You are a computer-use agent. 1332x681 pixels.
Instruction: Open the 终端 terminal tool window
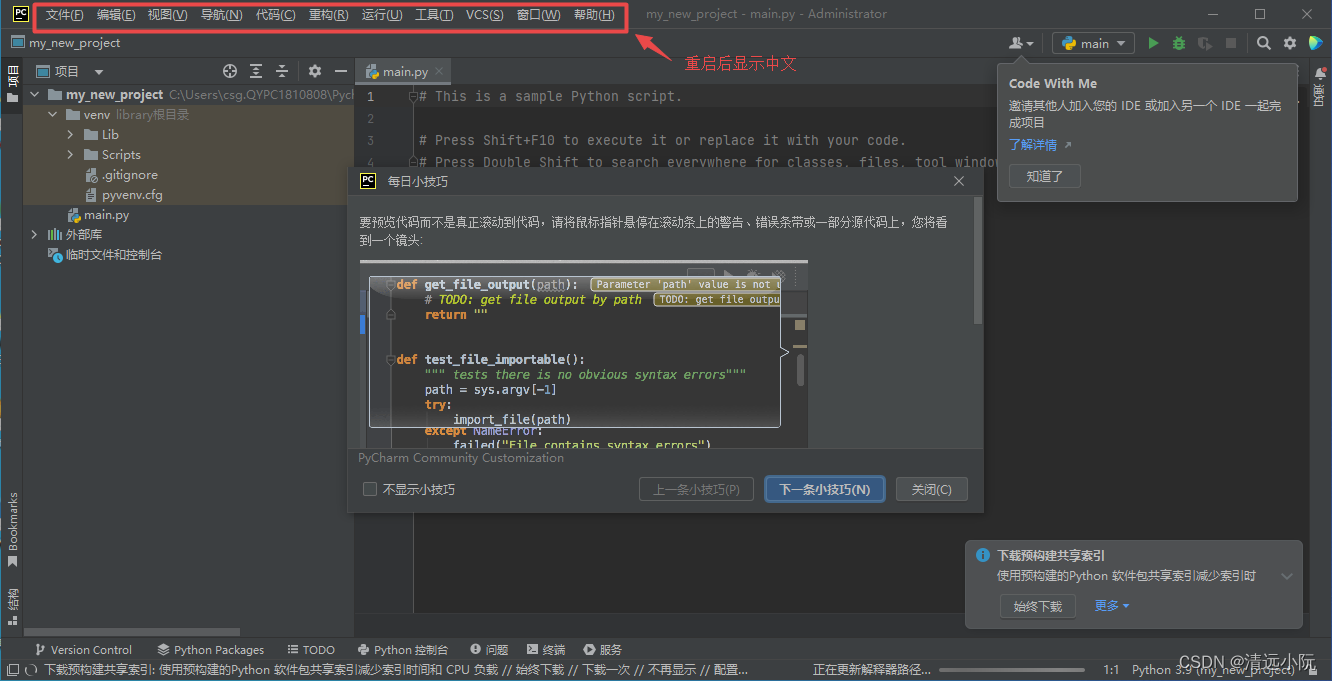[546, 649]
